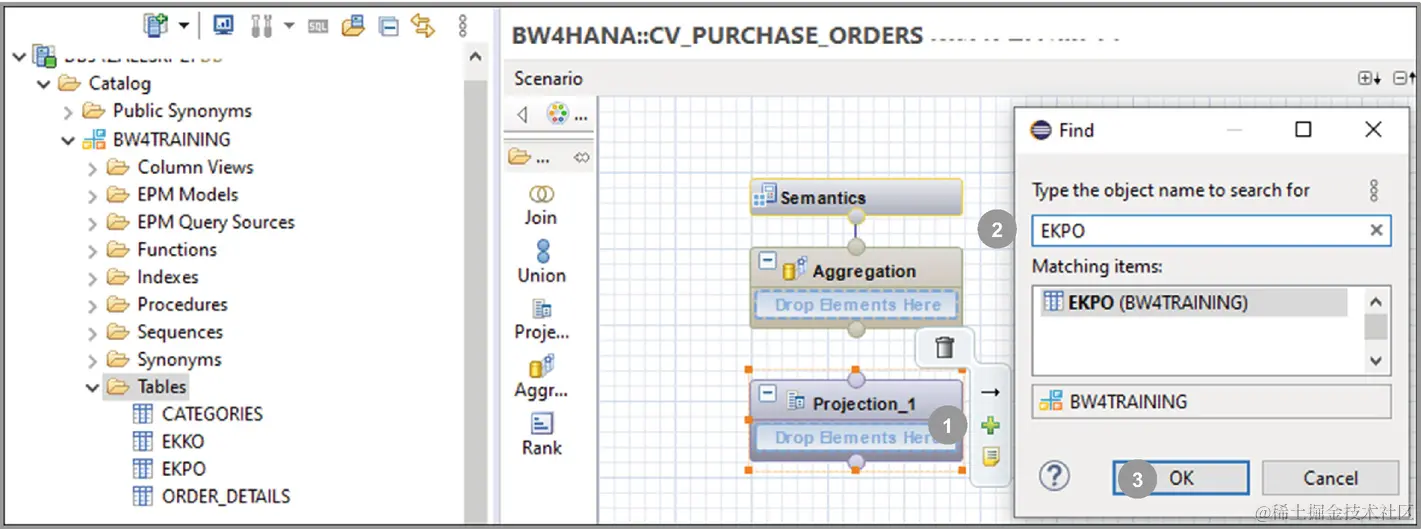
Task: Expand the Functions folder
Action: click(x=93, y=250)
